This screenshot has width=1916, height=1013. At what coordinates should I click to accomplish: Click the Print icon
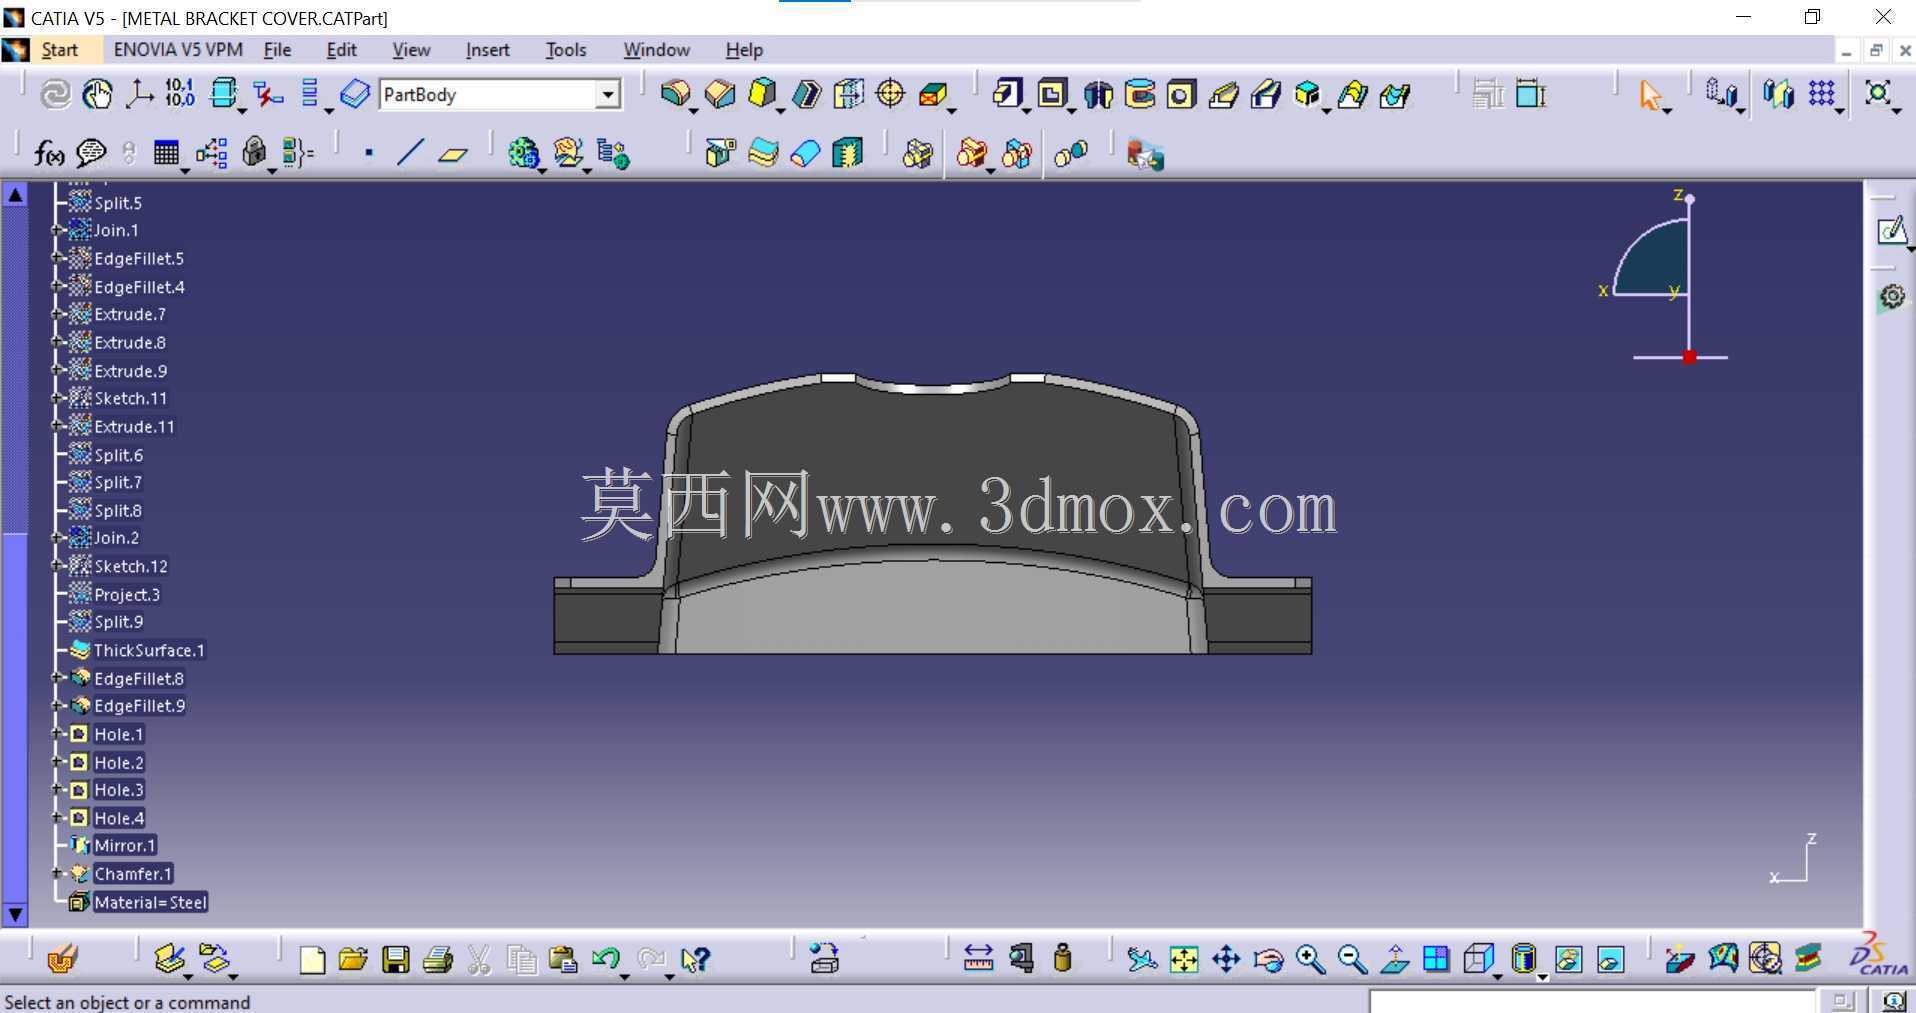437,960
